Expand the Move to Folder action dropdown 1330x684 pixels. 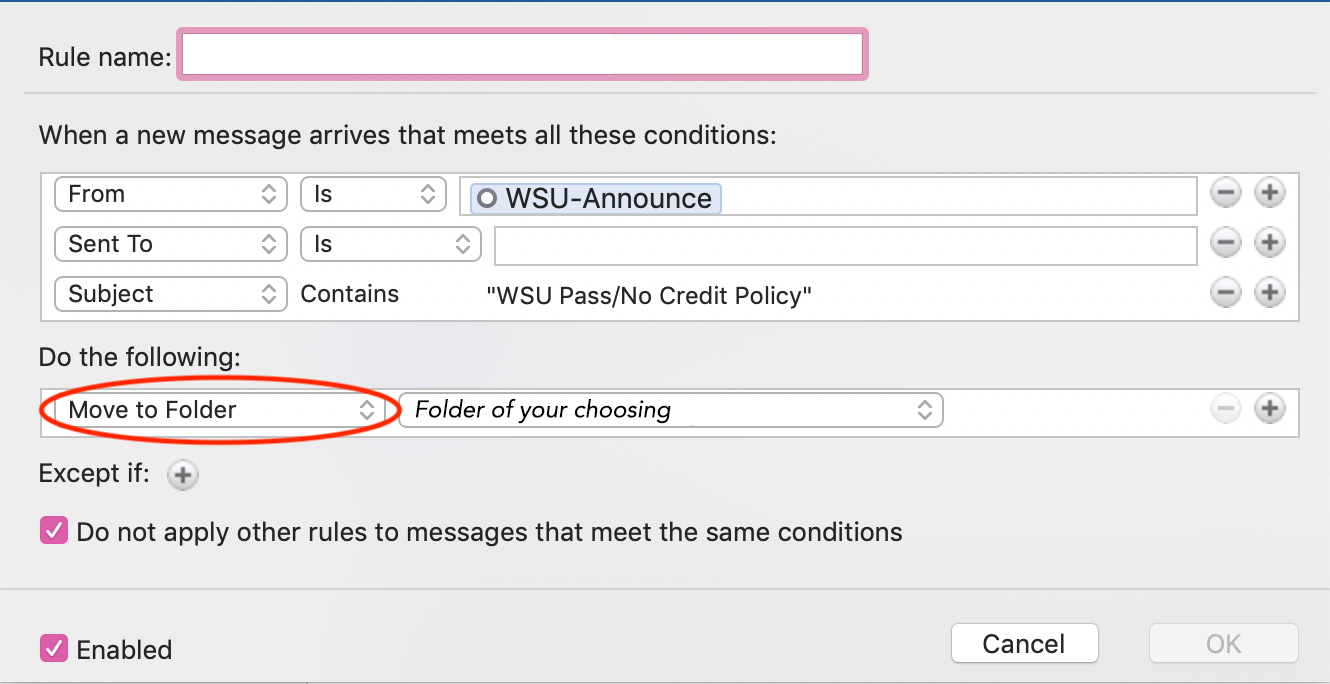219,410
